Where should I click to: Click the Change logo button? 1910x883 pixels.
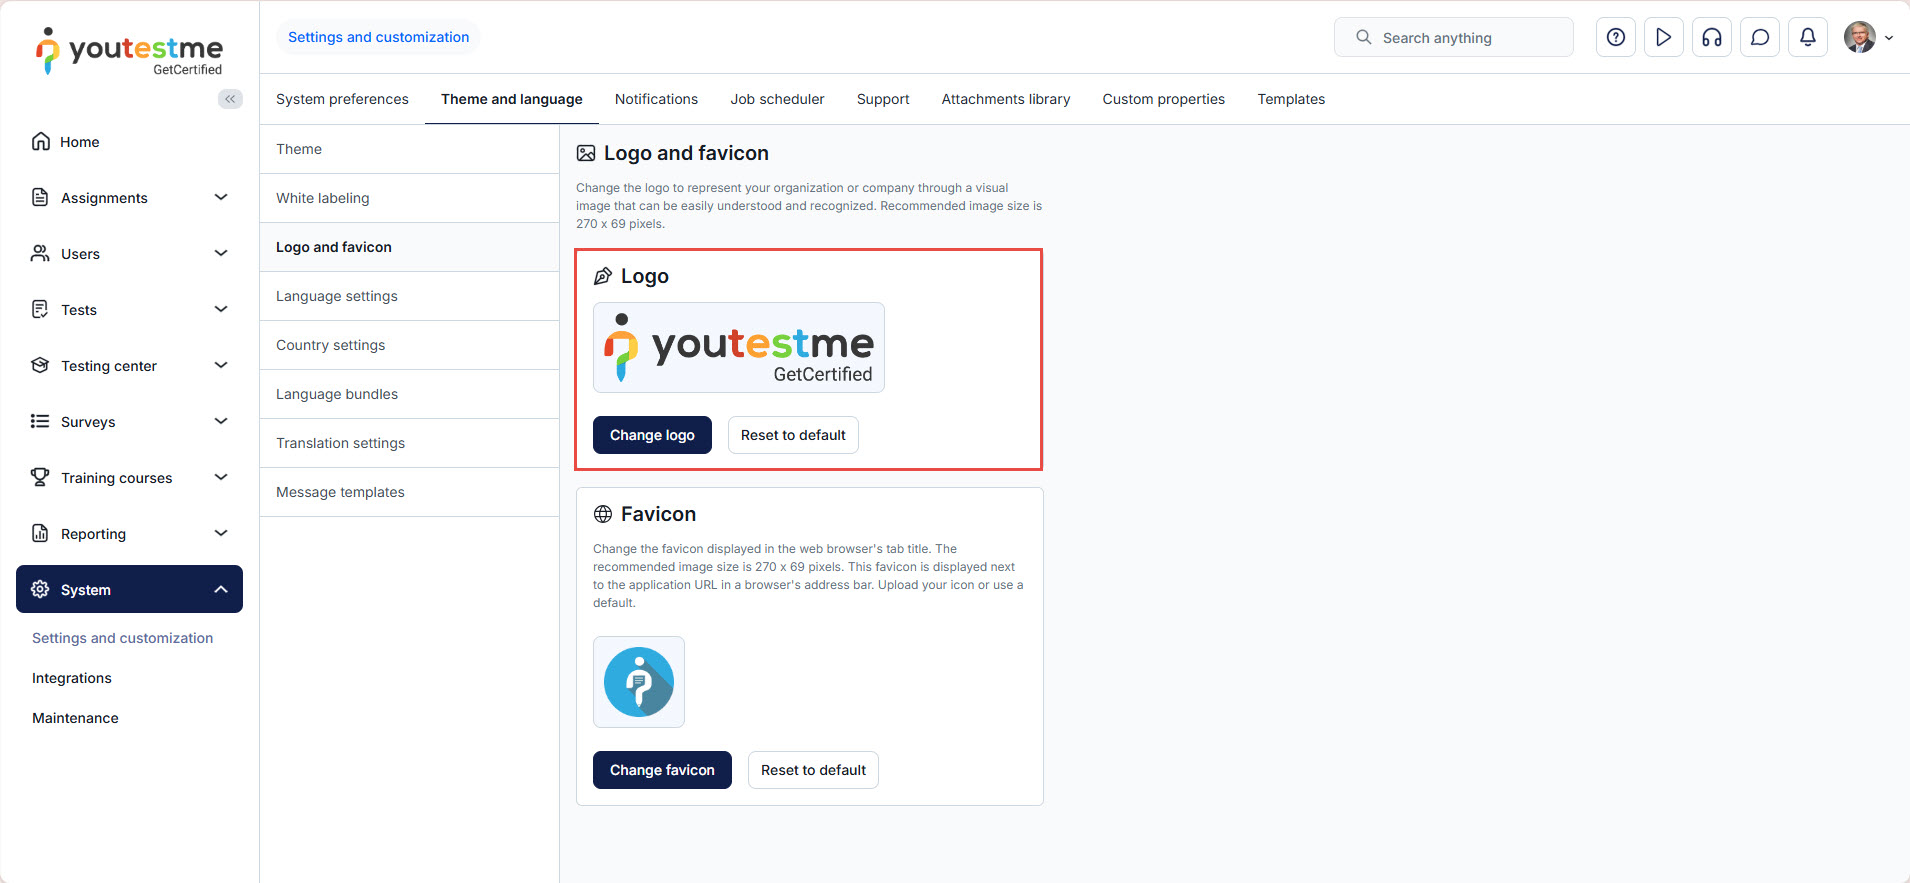(x=652, y=435)
